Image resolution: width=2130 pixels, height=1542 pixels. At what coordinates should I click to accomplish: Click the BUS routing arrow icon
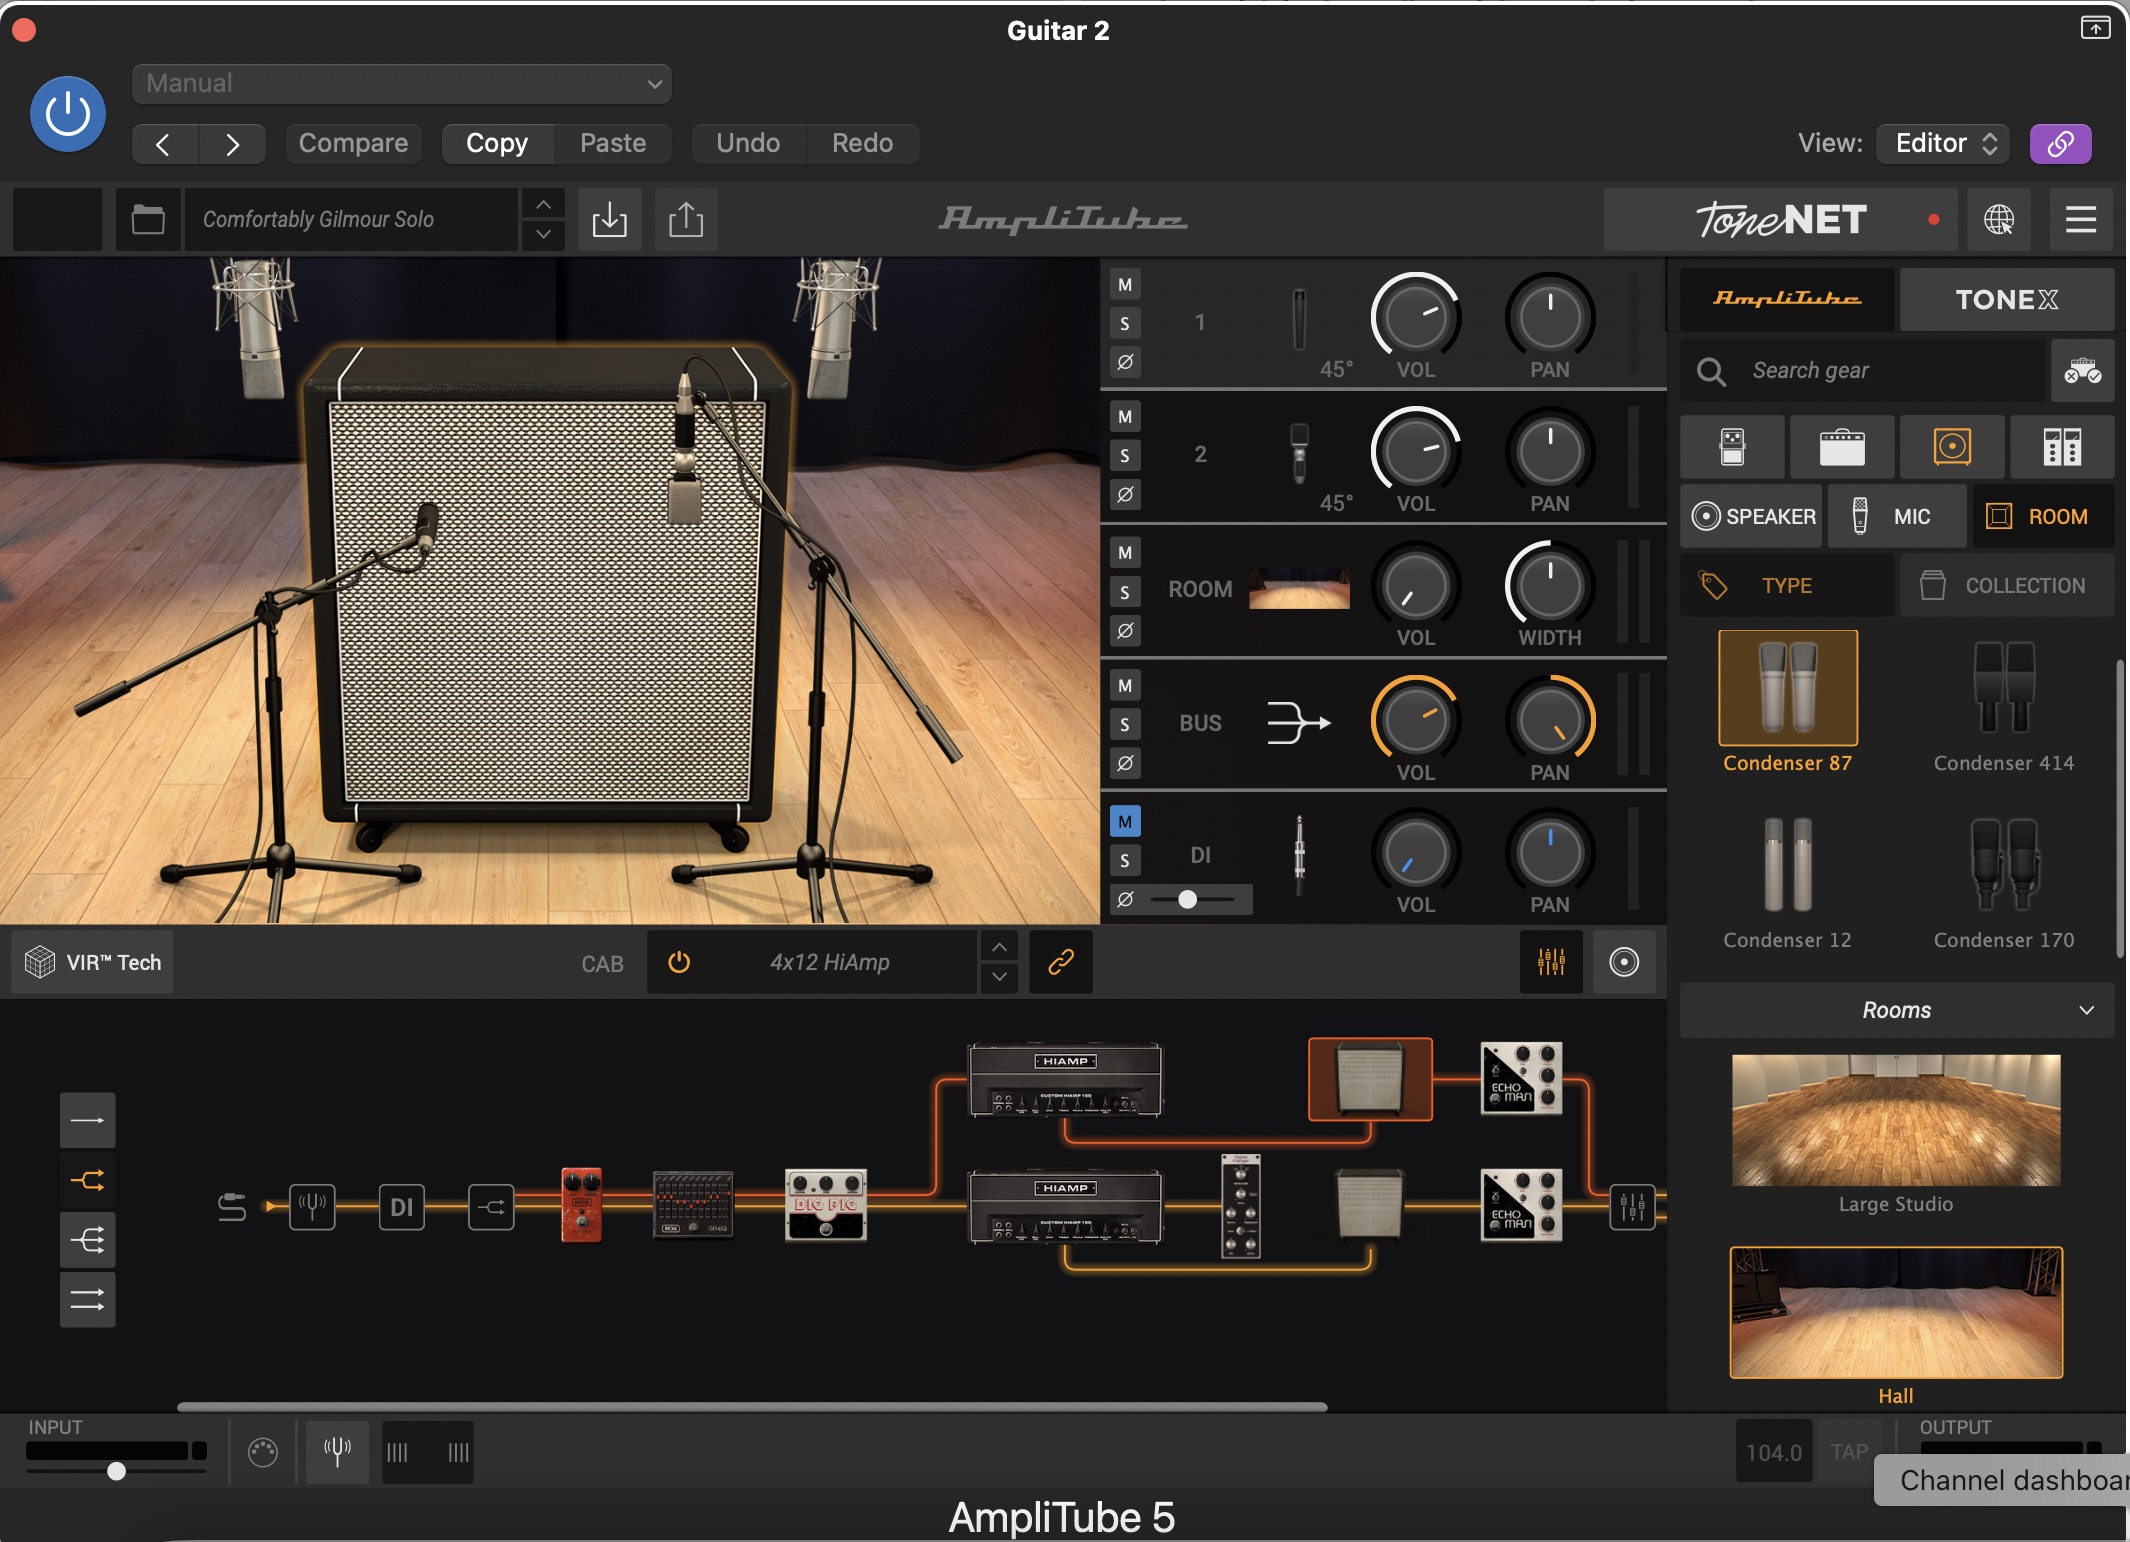1299,722
